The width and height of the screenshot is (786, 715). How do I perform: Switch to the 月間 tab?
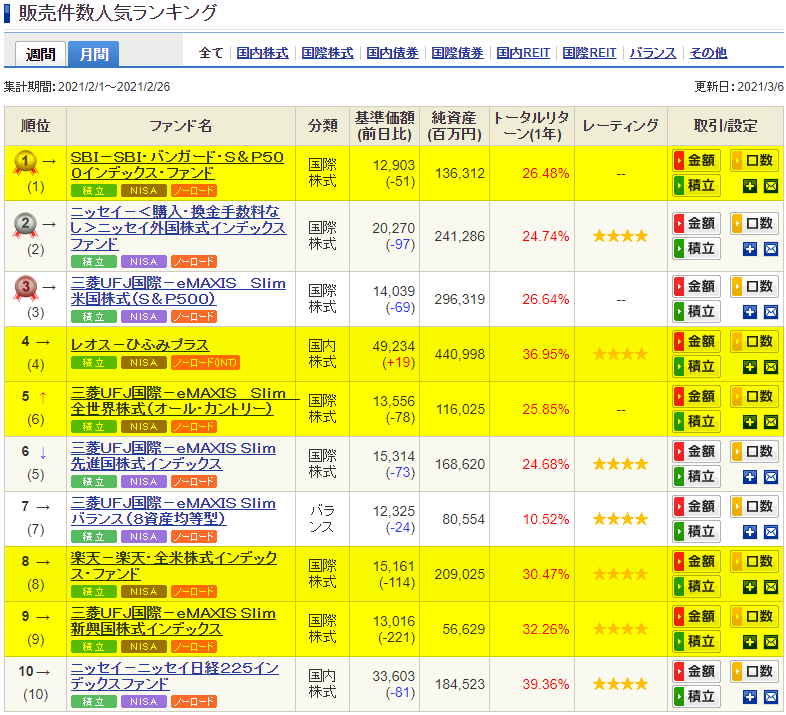click(x=94, y=54)
